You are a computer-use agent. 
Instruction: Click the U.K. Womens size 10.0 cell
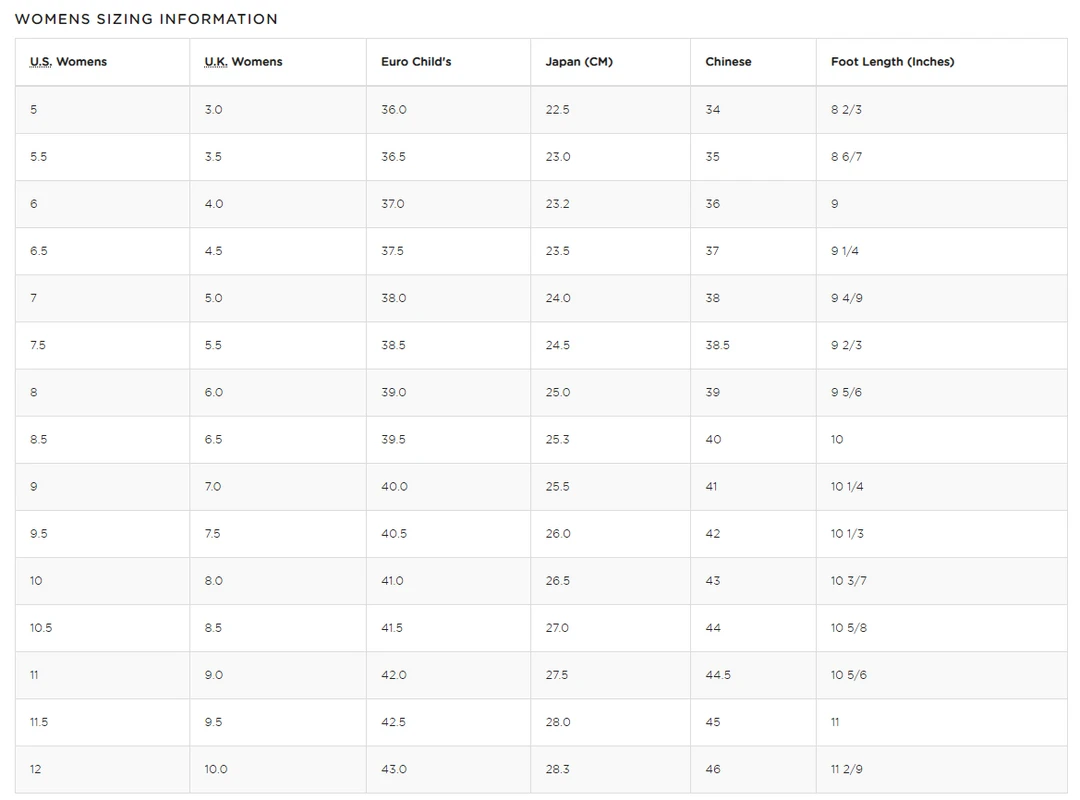click(216, 769)
